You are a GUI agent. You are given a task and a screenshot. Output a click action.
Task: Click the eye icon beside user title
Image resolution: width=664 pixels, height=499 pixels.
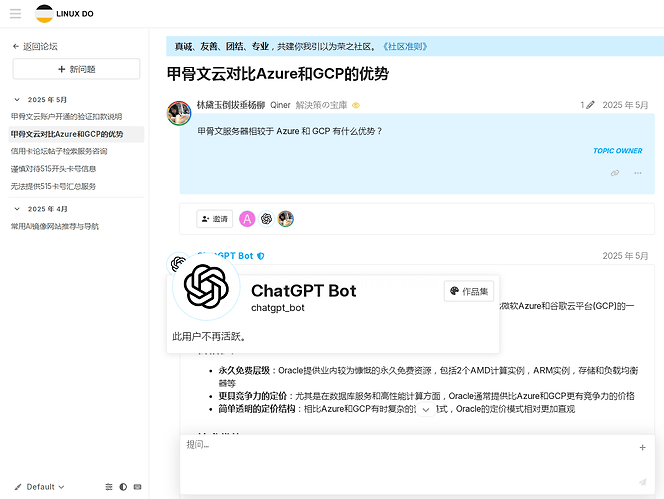[x=356, y=105]
